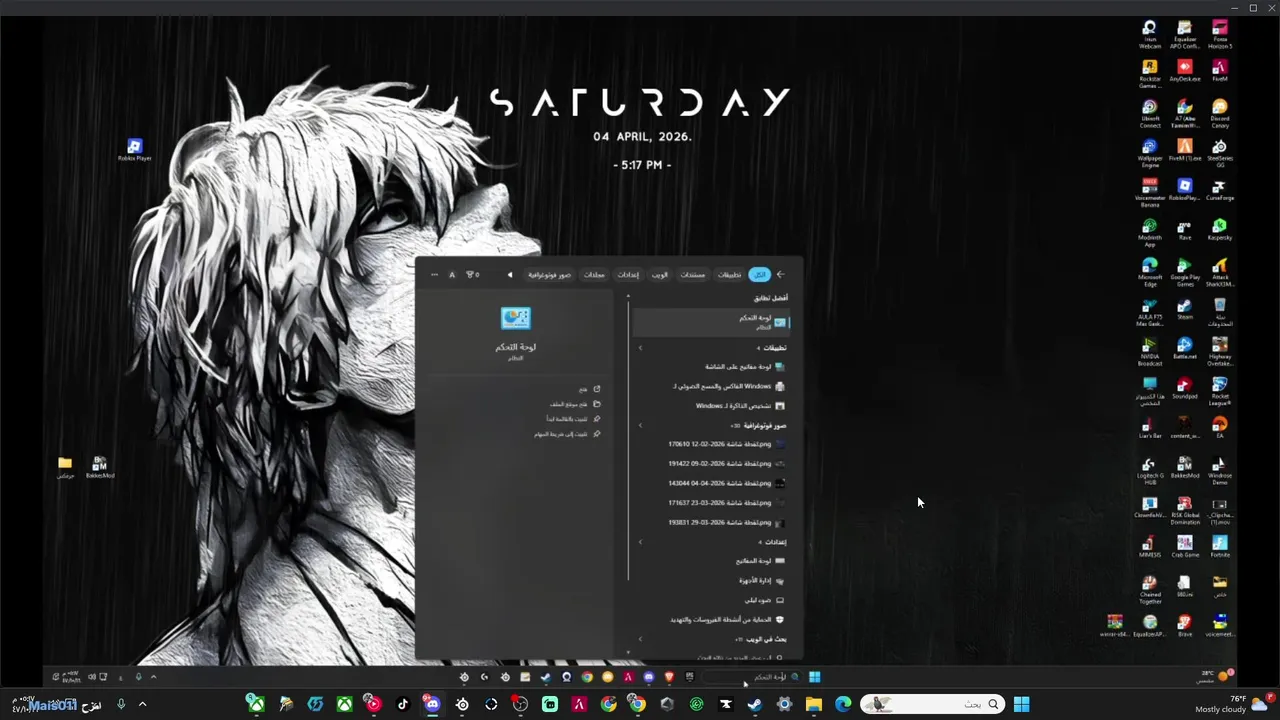Launch Battle.net desktop shortcut
The image size is (1280, 720).
(1185, 349)
